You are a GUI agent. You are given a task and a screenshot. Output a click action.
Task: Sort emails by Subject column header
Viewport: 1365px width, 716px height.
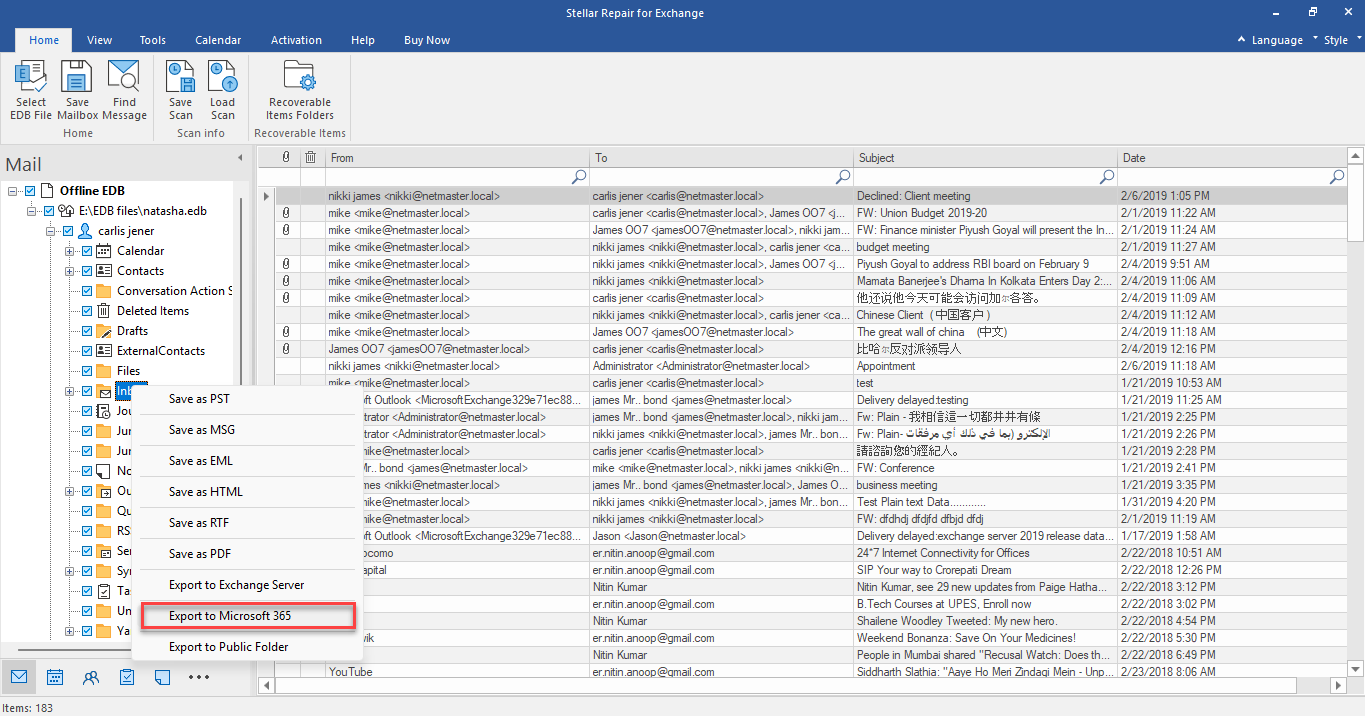click(986, 157)
